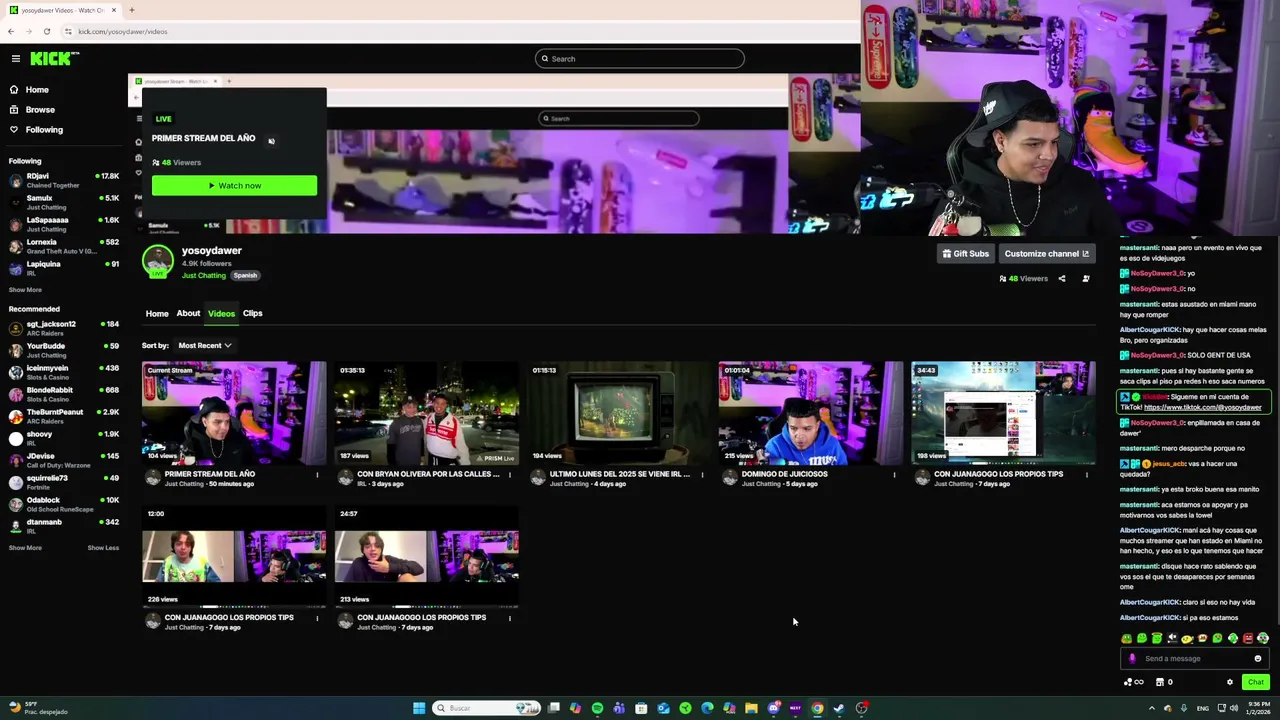1280x720 pixels.
Task: Open RDjavi channel in Following list
Action: [64, 180]
